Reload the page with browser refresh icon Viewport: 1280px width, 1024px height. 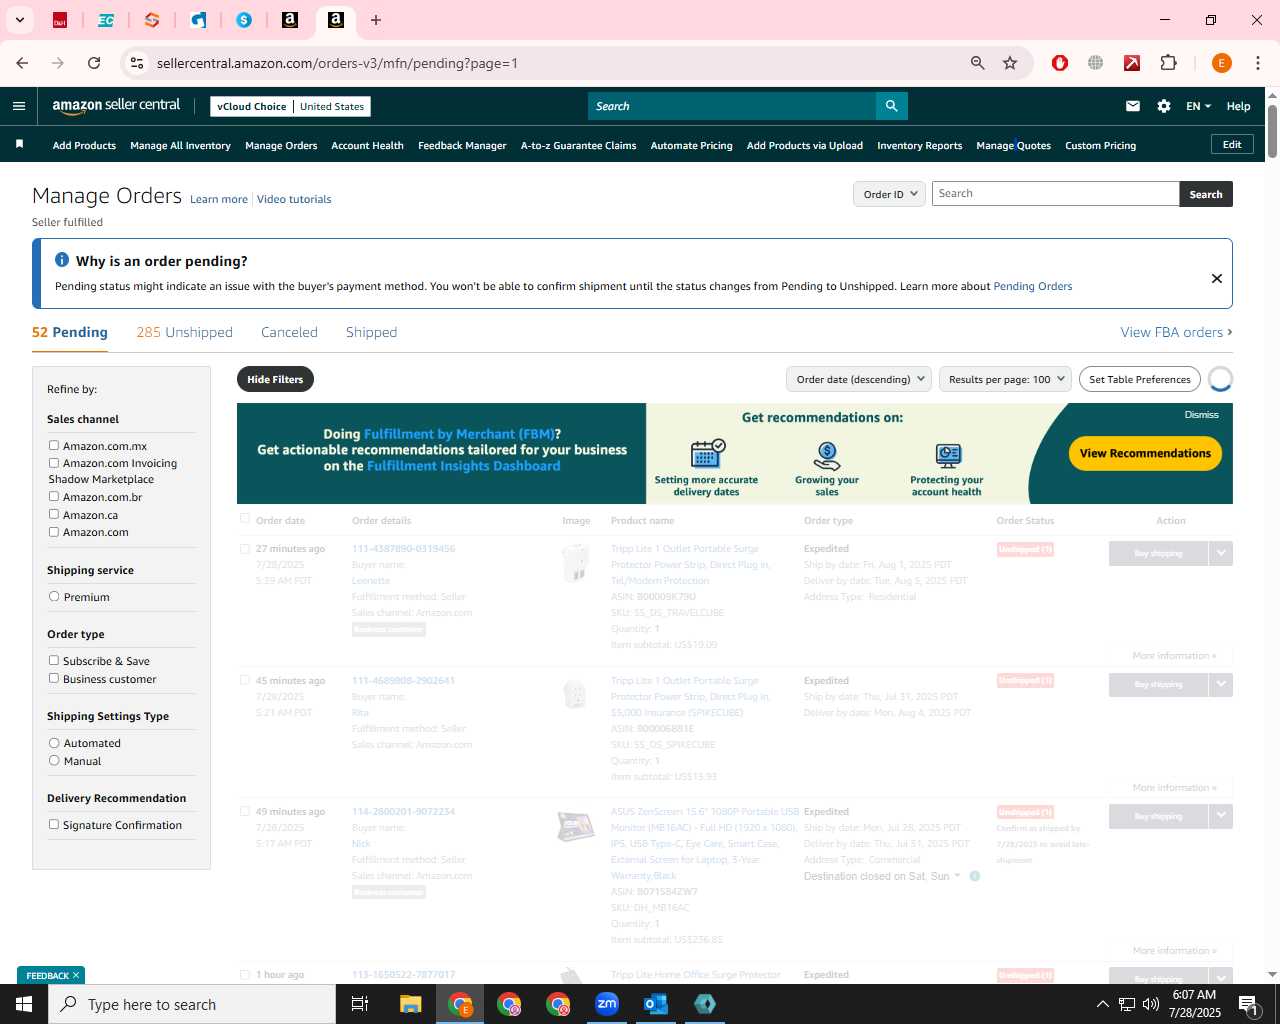pyautogui.click(x=94, y=63)
